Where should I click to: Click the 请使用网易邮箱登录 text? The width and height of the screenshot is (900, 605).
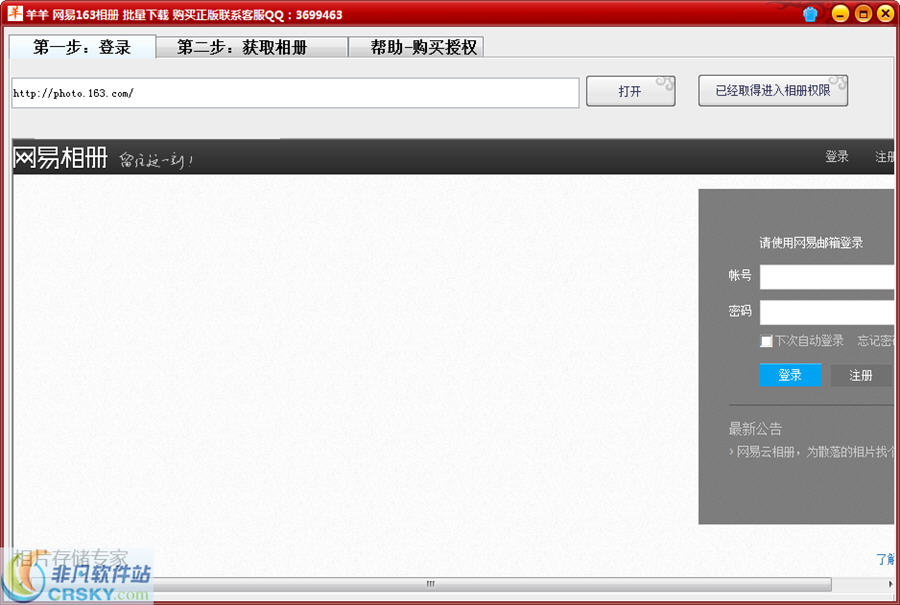point(811,243)
